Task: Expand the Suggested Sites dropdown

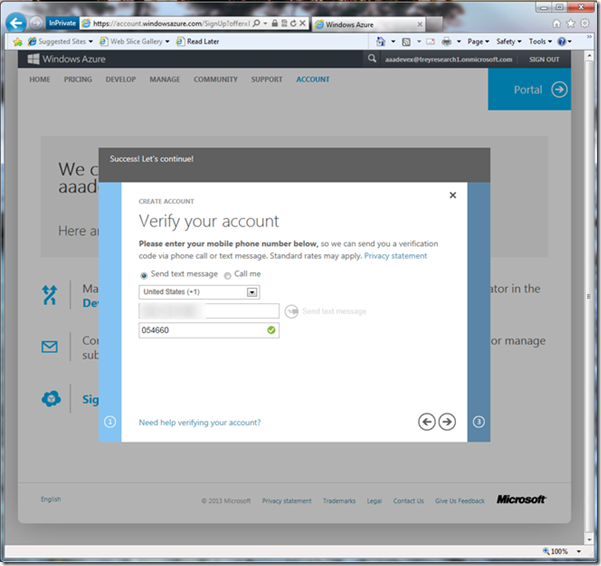Action: (91, 41)
